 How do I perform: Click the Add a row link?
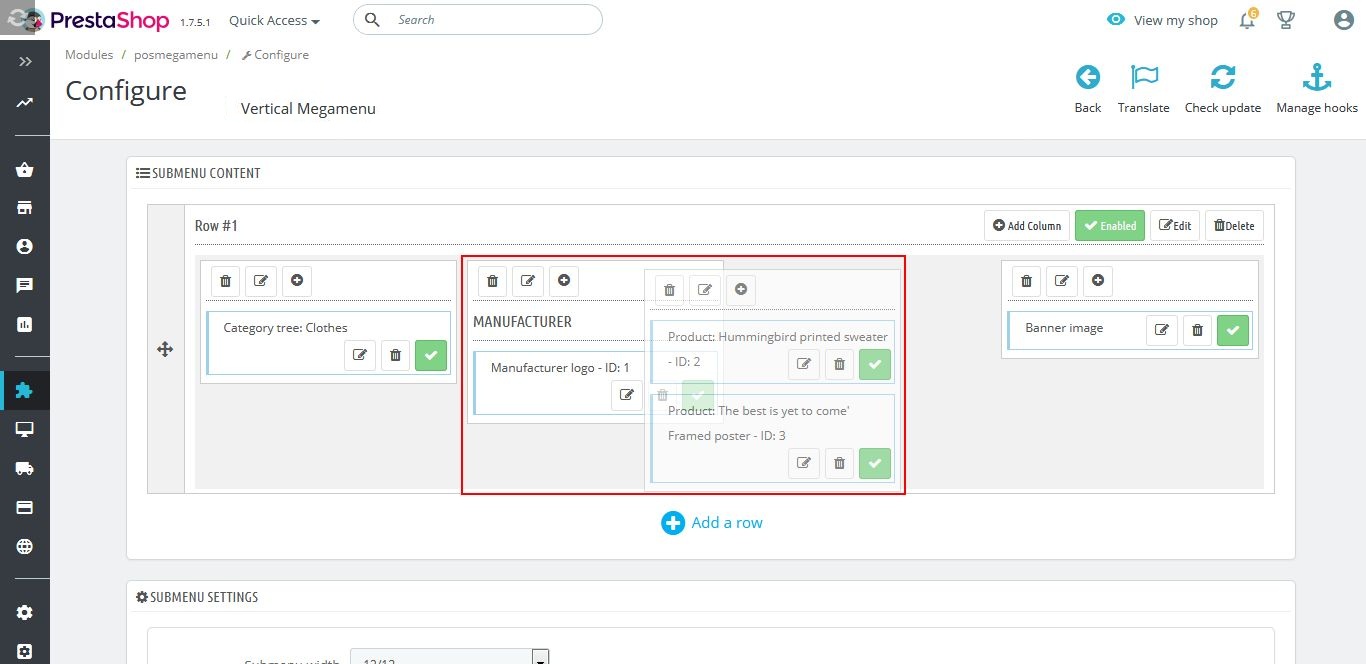point(712,523)
